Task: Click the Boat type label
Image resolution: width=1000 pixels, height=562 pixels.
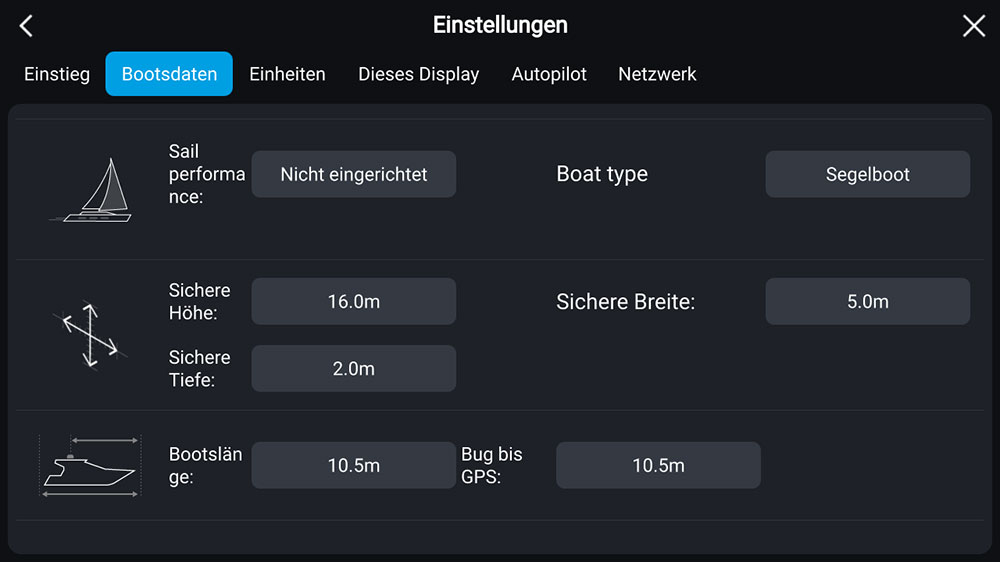Action: (x=602, y=174)
